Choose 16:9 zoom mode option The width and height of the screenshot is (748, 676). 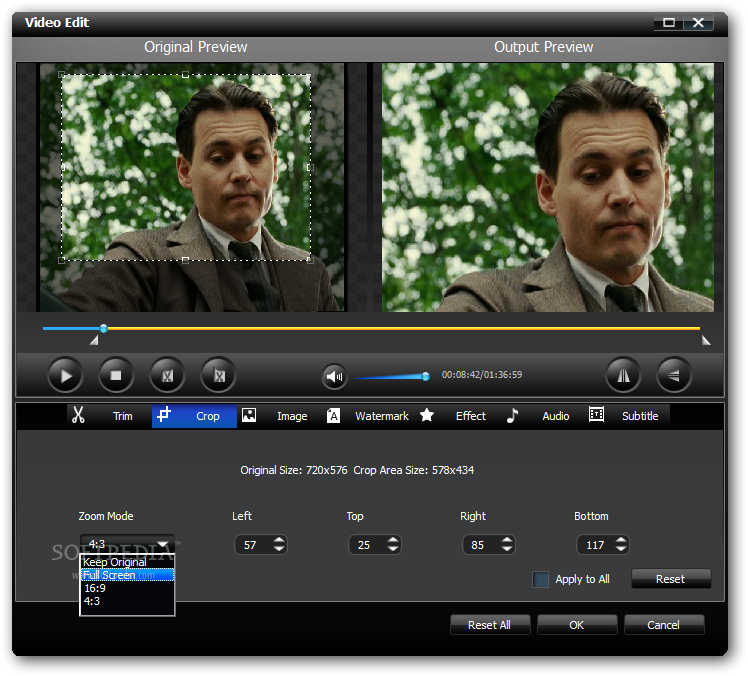tap(127, 588)
